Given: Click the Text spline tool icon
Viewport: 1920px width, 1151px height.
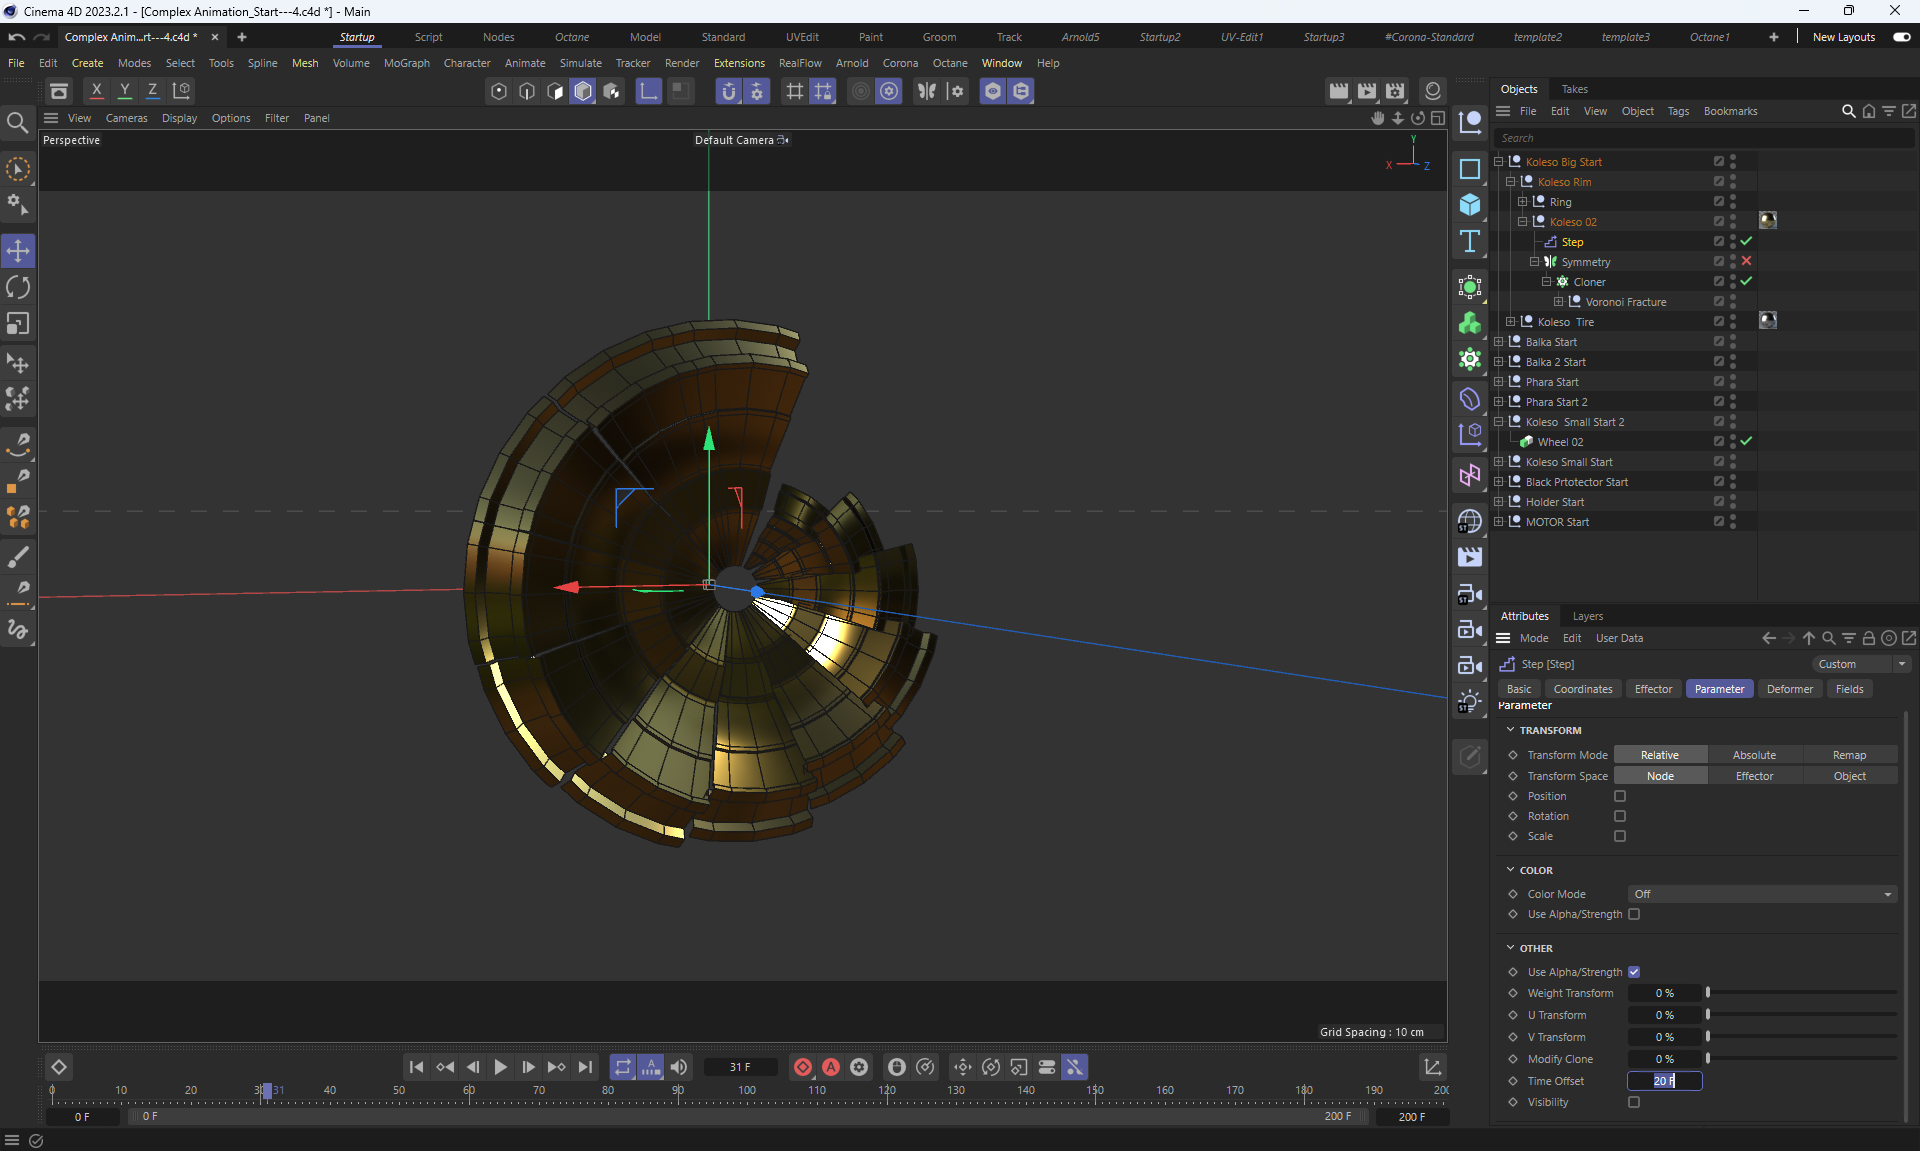Looking at the screenshot, I should coord(1469,241).
